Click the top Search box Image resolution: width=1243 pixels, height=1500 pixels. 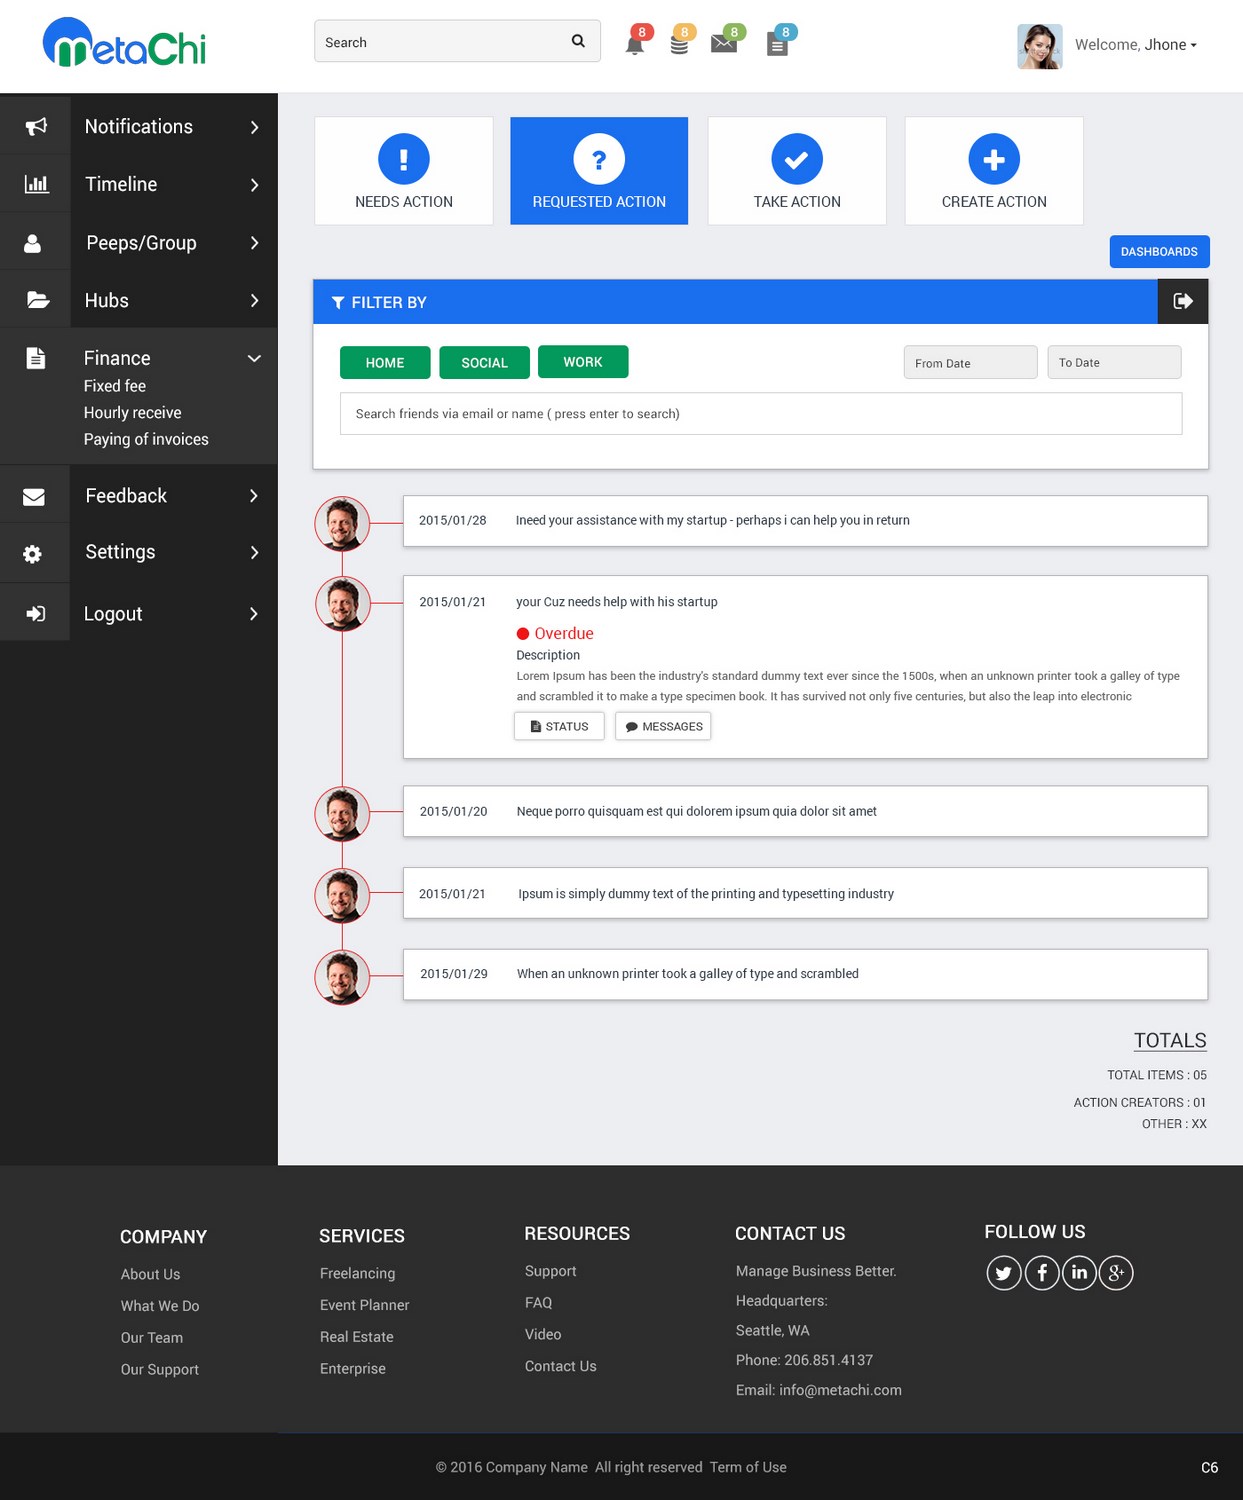(457, 41)
